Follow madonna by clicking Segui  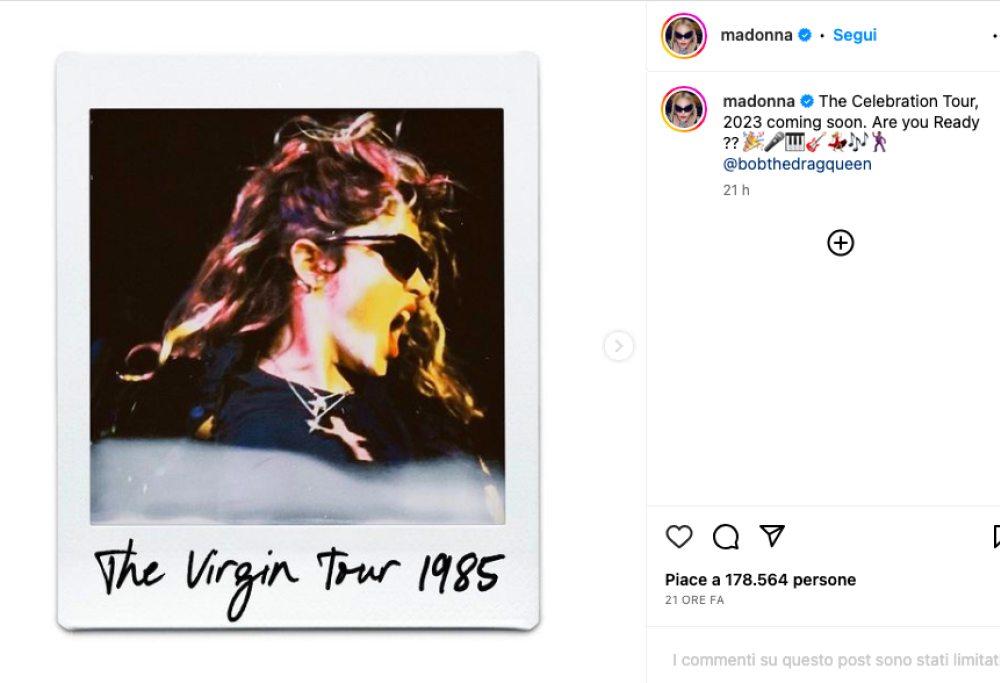coord(854,34)
